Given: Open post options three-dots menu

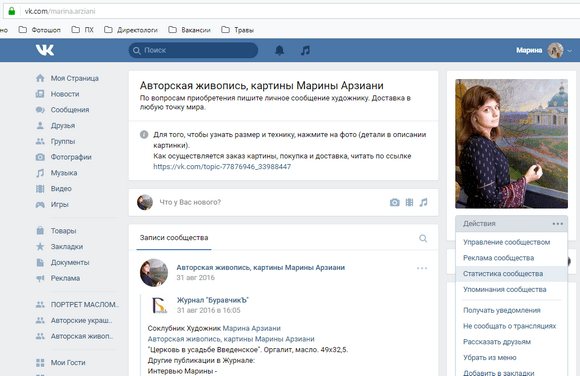Looking at the screenshot, I should [x=422, y=268].
